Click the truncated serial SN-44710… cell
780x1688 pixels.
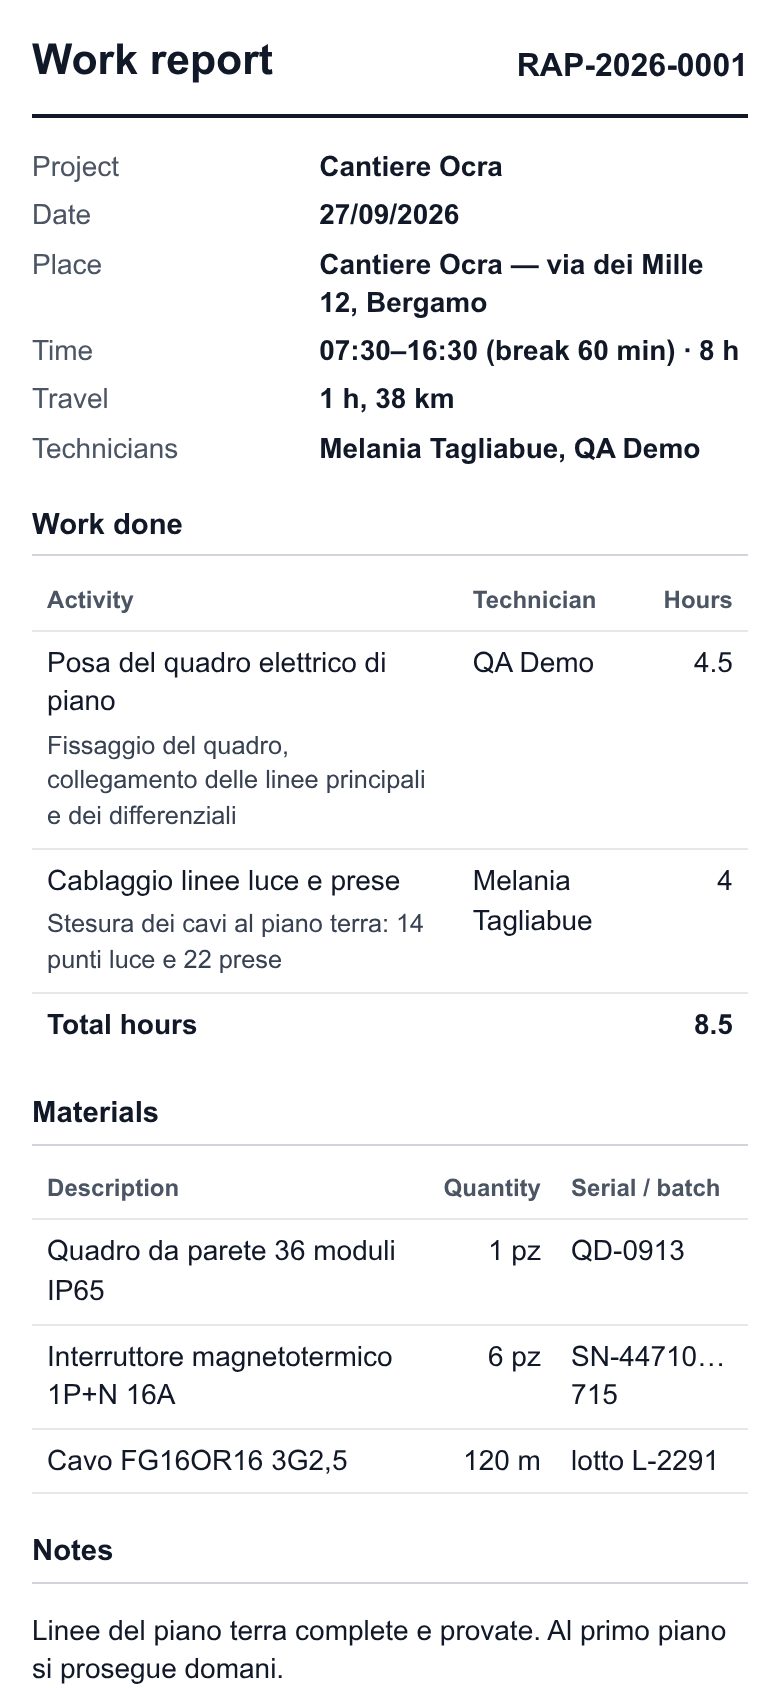tap(648, 1376)
